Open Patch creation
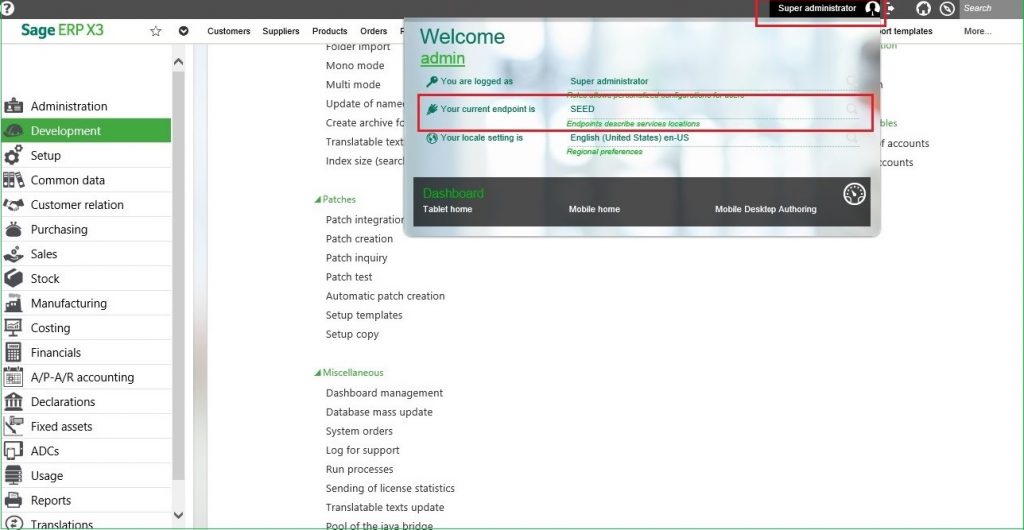Screen dimensions: 1024x530 tap(359, 239)
